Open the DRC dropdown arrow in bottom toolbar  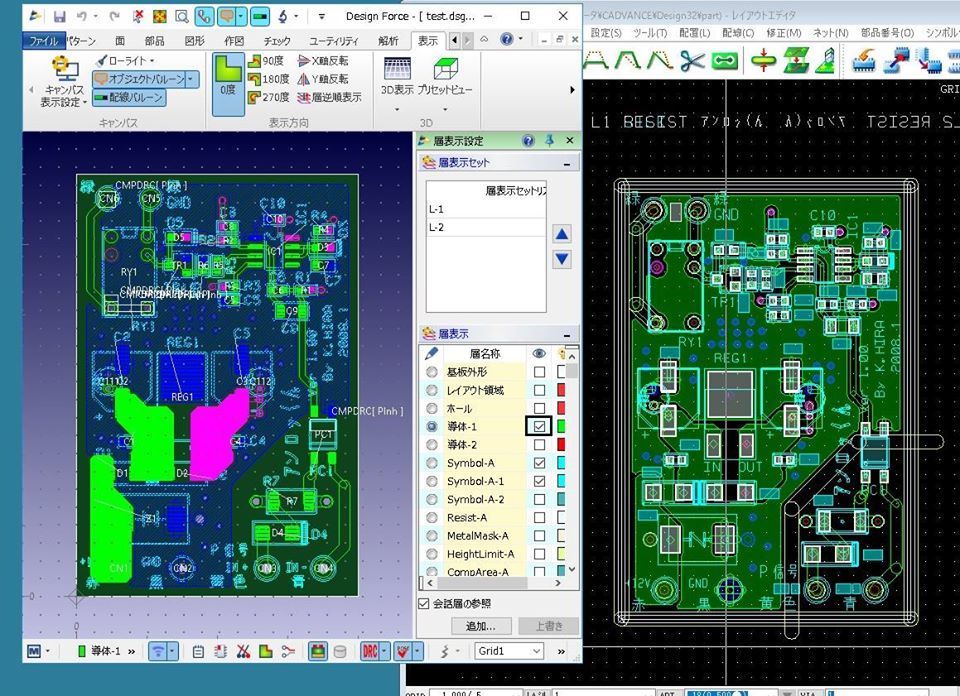(384, 651)
